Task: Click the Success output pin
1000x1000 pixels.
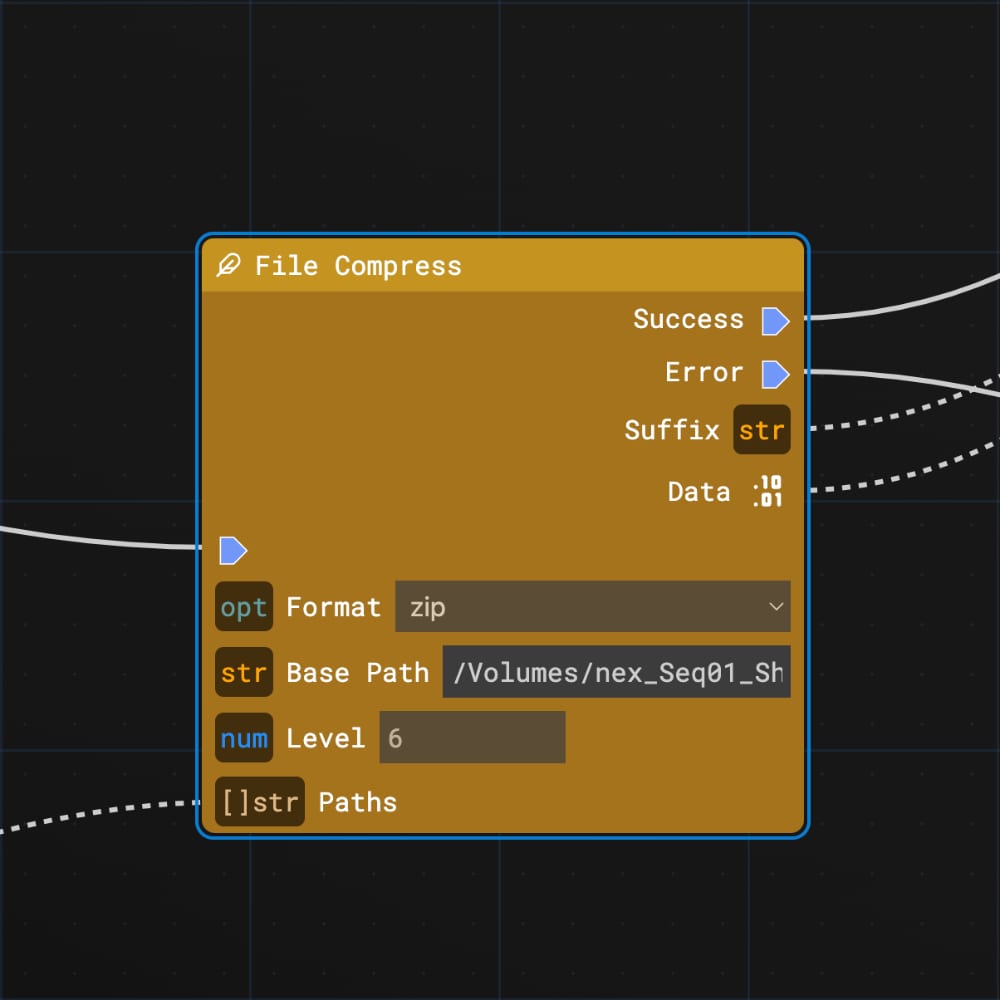Action: (x=775, y=320)
